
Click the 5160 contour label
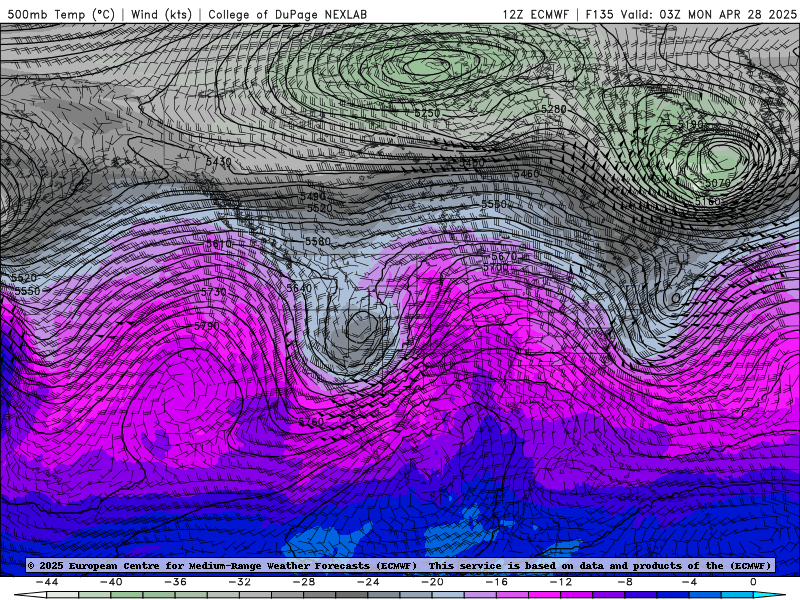point(708,202)
